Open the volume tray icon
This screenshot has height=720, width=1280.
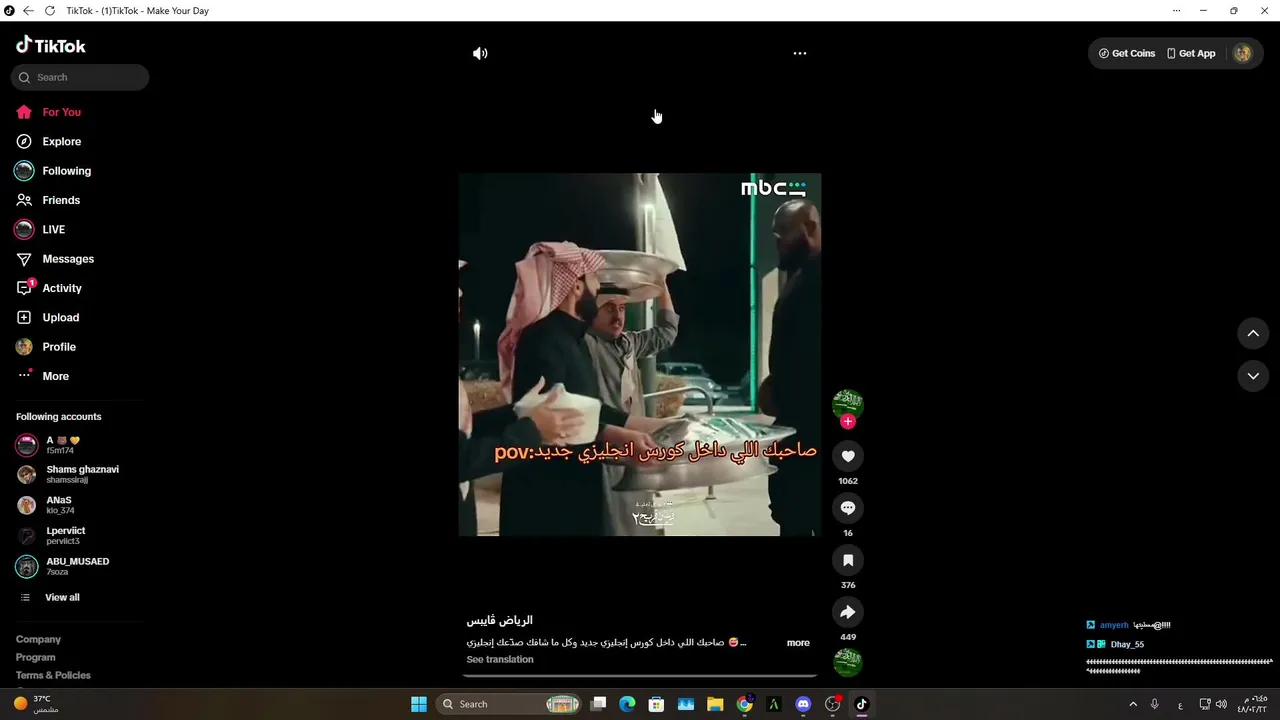[x=1221, y=704]
